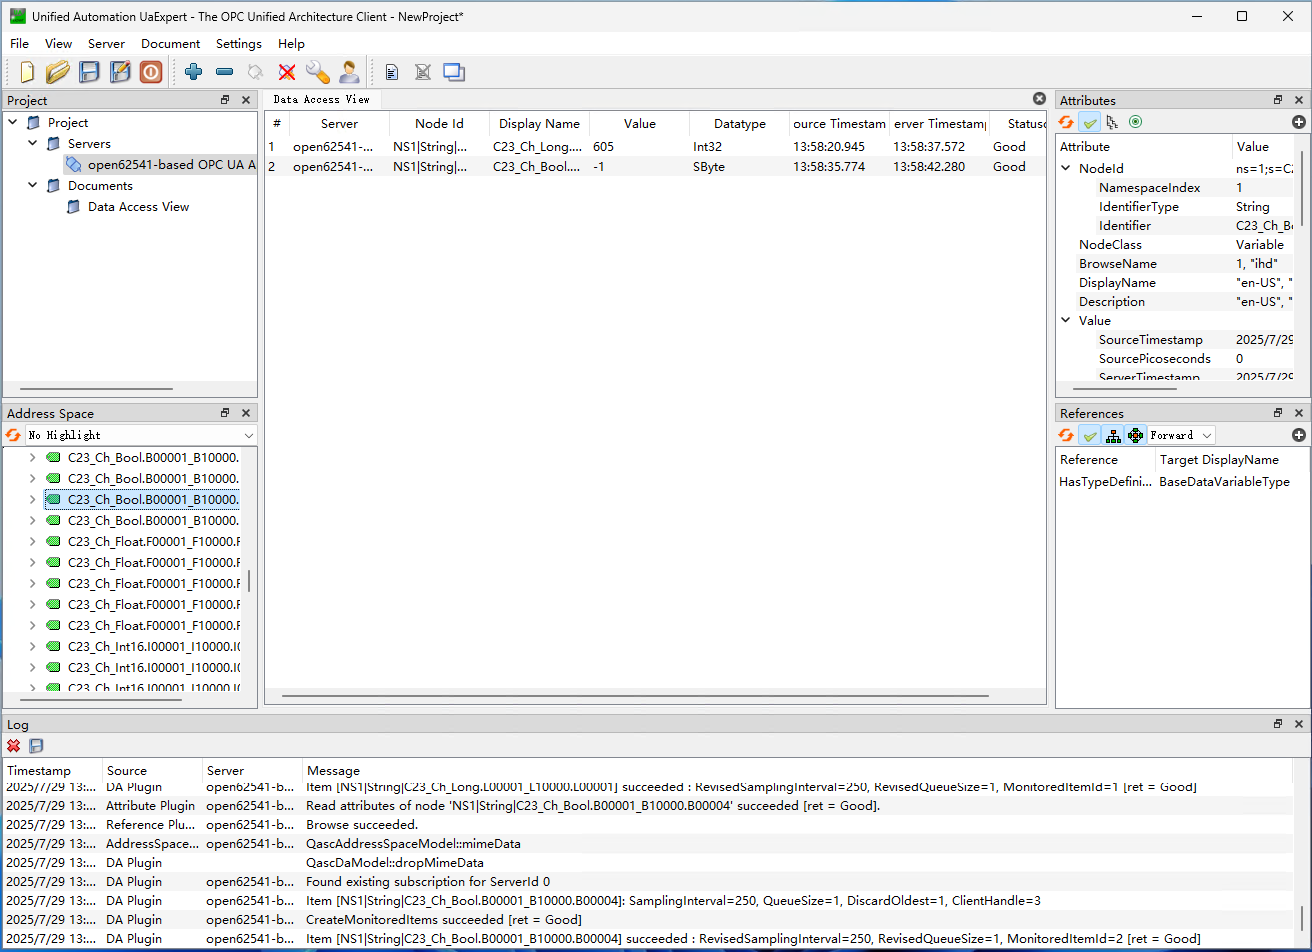The image size is (1312, 952).
Task: Open the Document menu
Action: coord(170,44)
